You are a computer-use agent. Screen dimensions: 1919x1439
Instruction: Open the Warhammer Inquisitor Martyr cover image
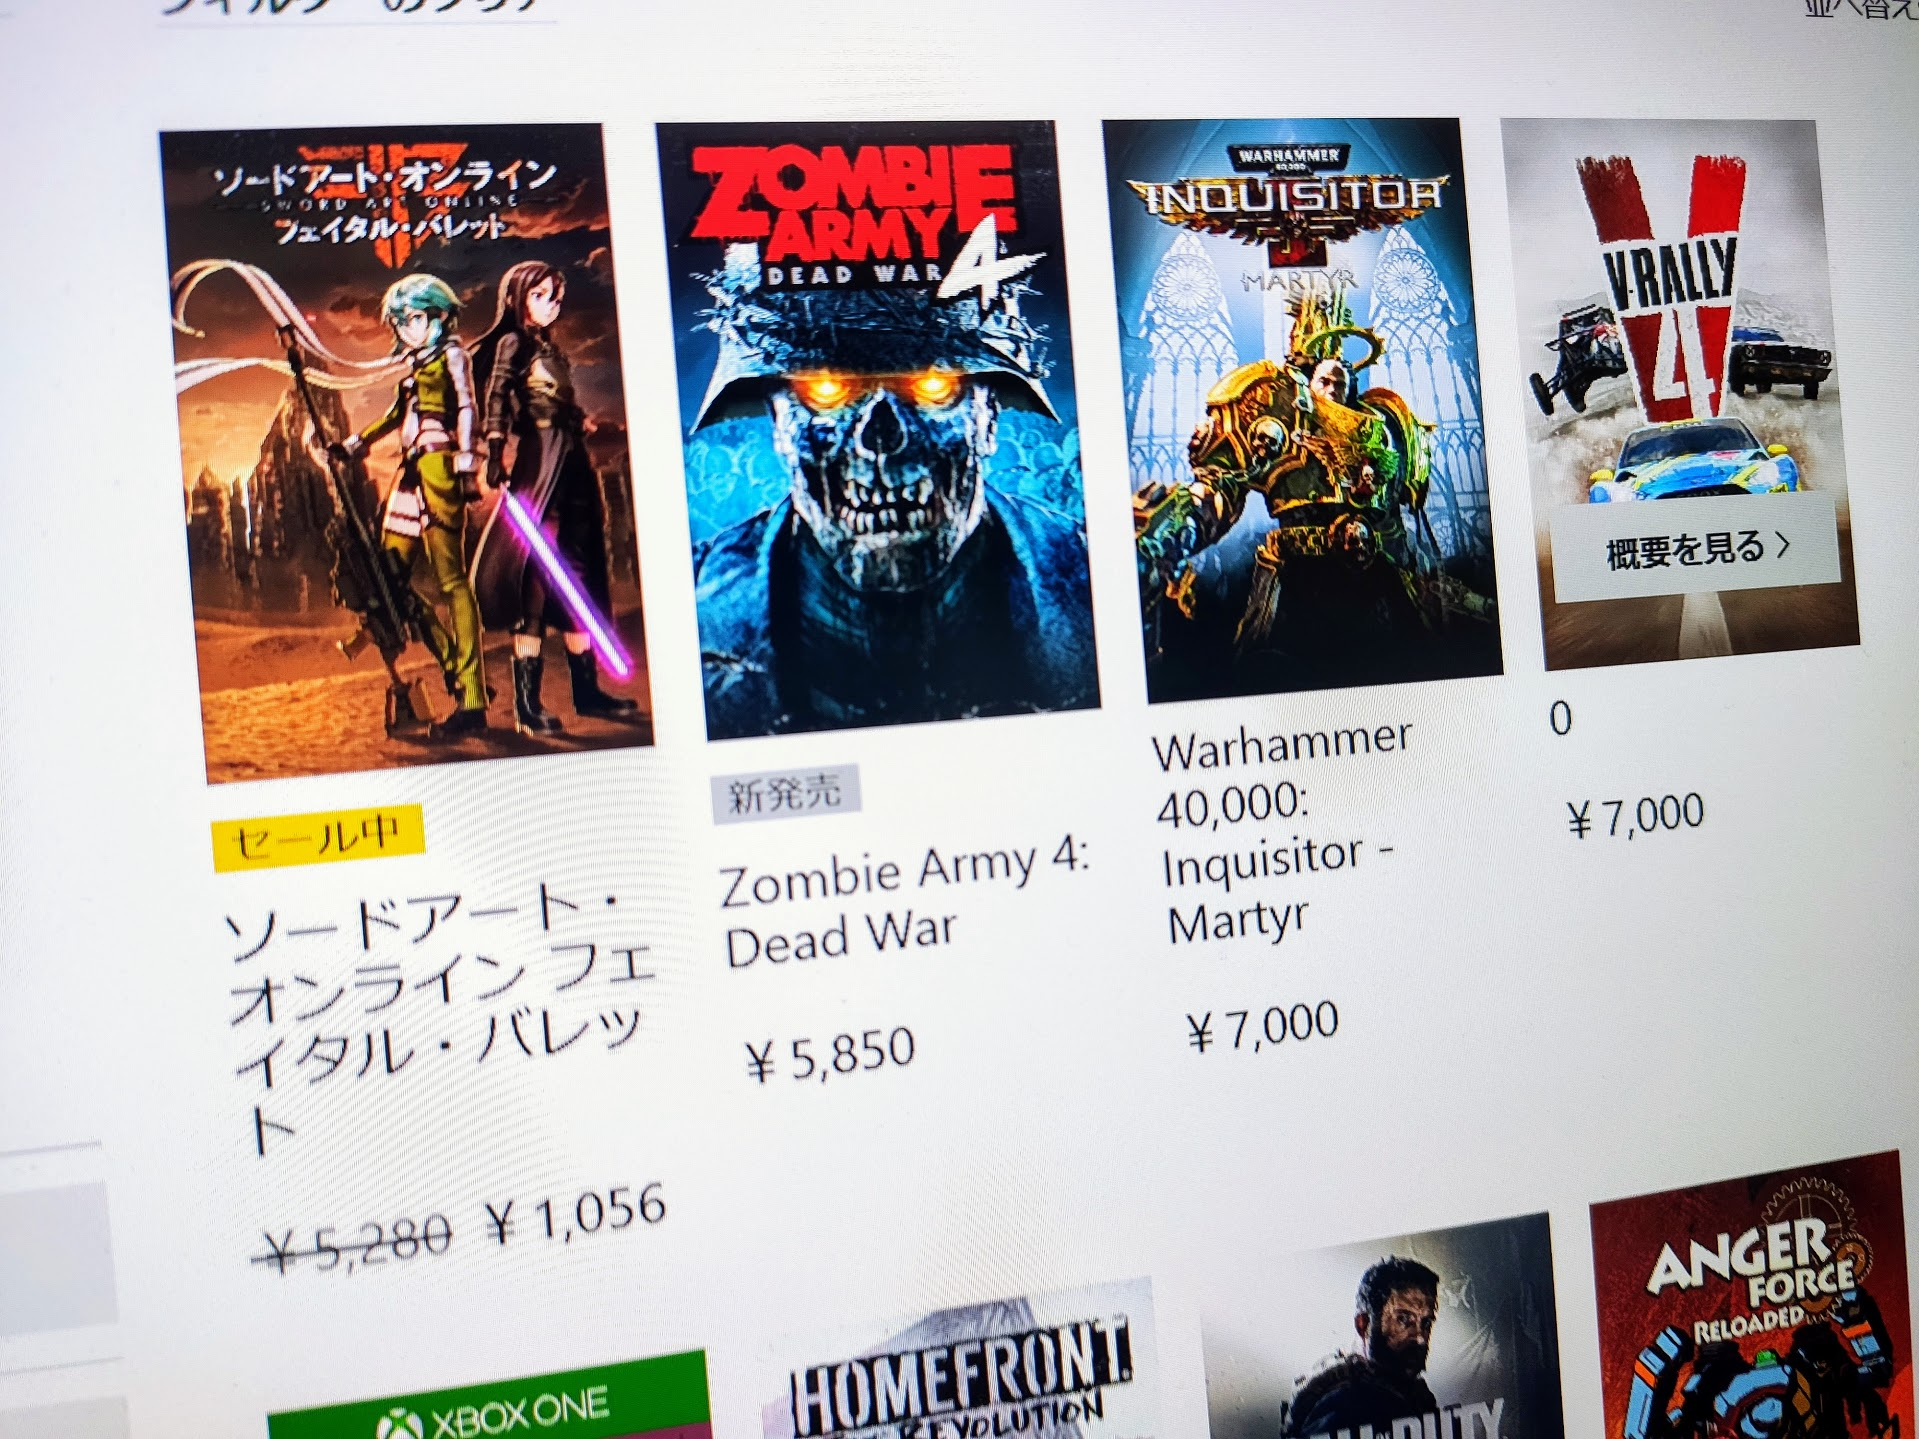click(x=1301, y=408)
